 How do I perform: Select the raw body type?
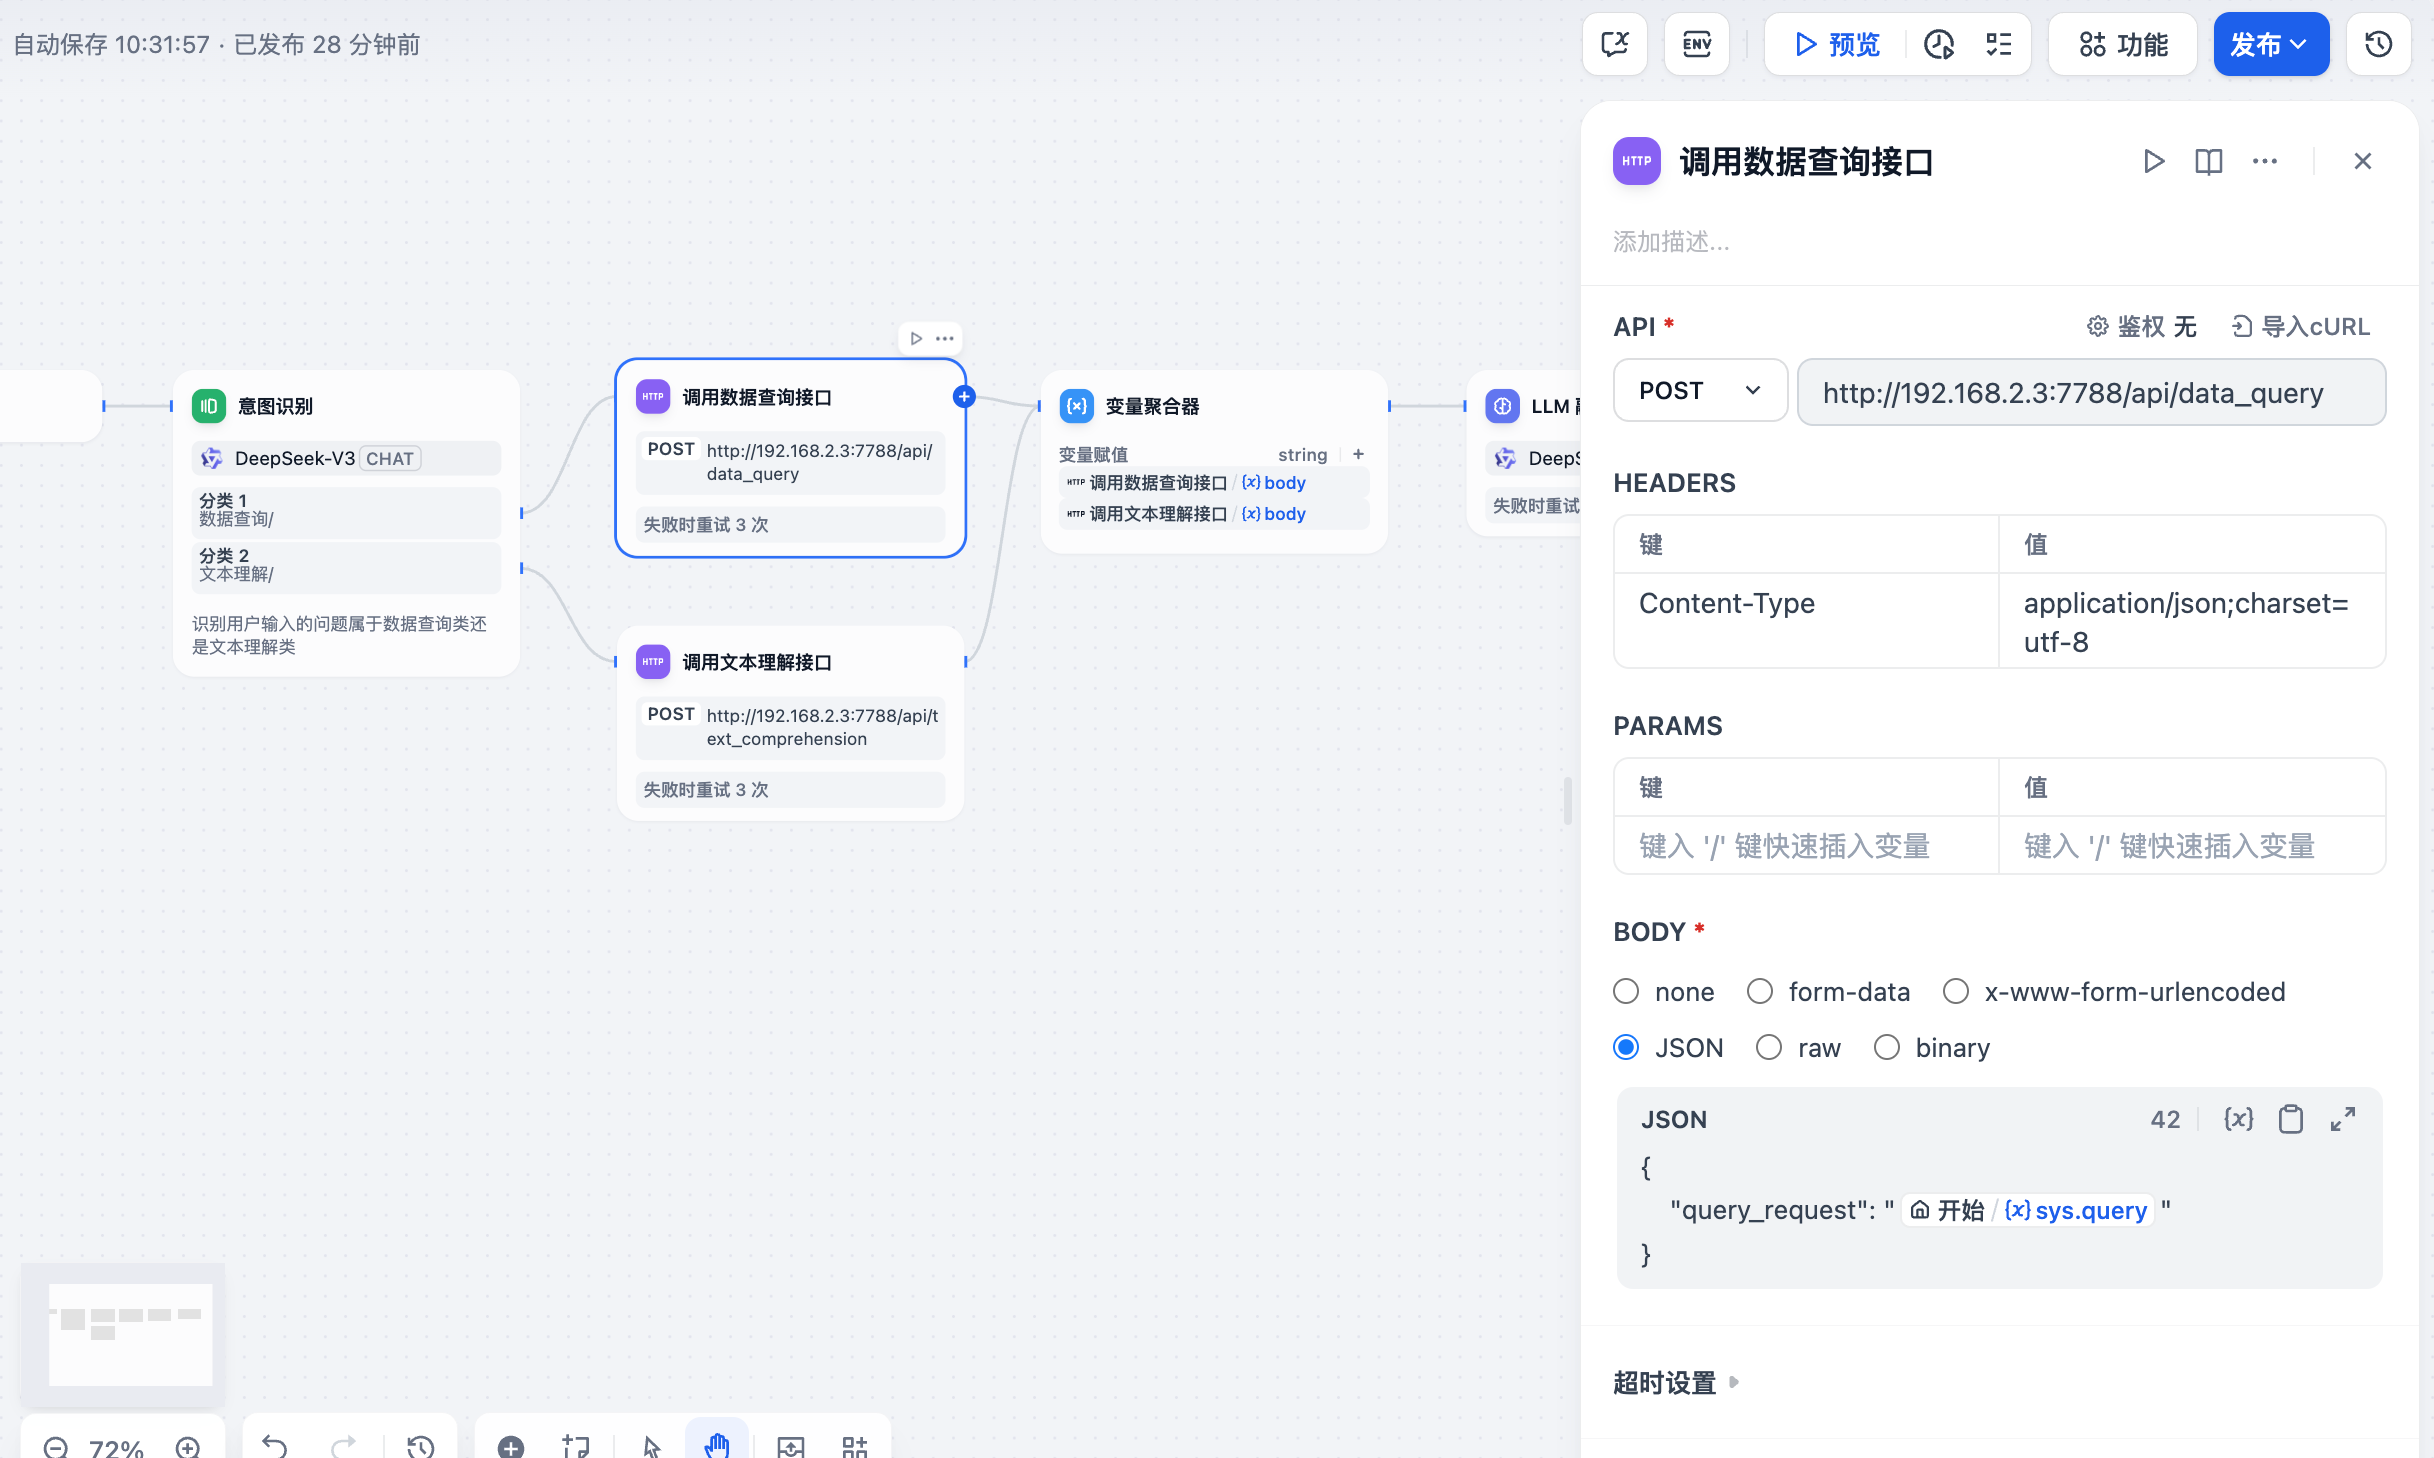pyautogui.click(x=1769, y=1047)
